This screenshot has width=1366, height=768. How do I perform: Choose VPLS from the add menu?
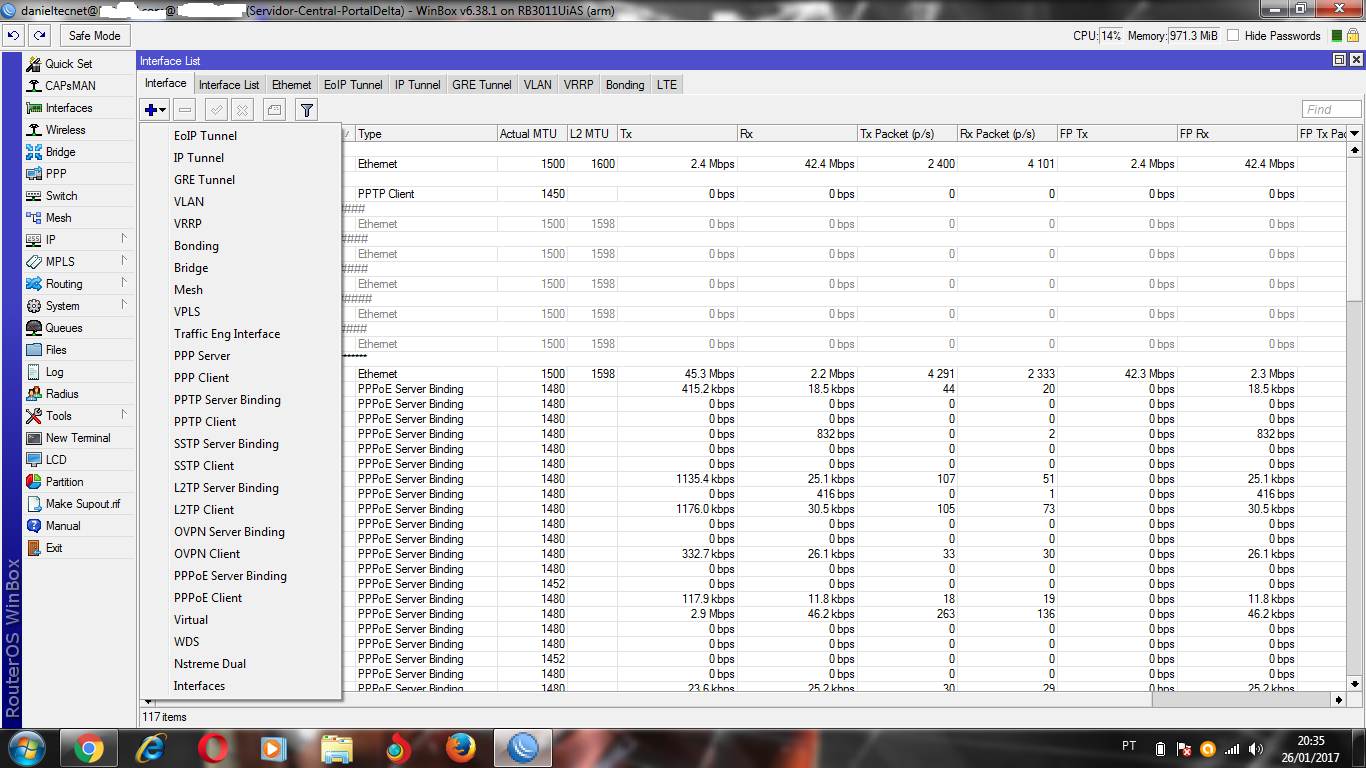(241, 312)
